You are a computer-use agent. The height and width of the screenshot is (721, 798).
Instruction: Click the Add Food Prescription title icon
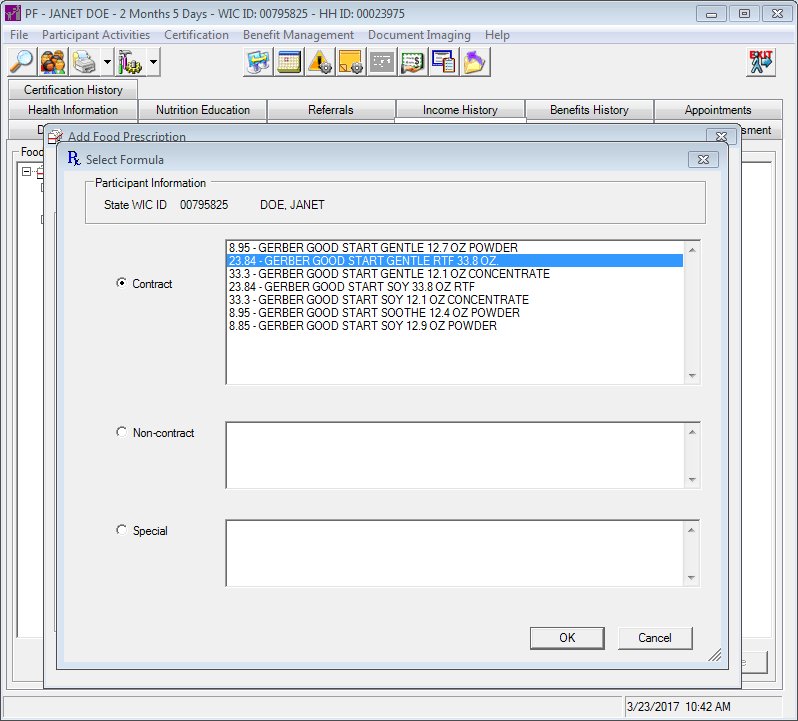click(x=55, y=136)
